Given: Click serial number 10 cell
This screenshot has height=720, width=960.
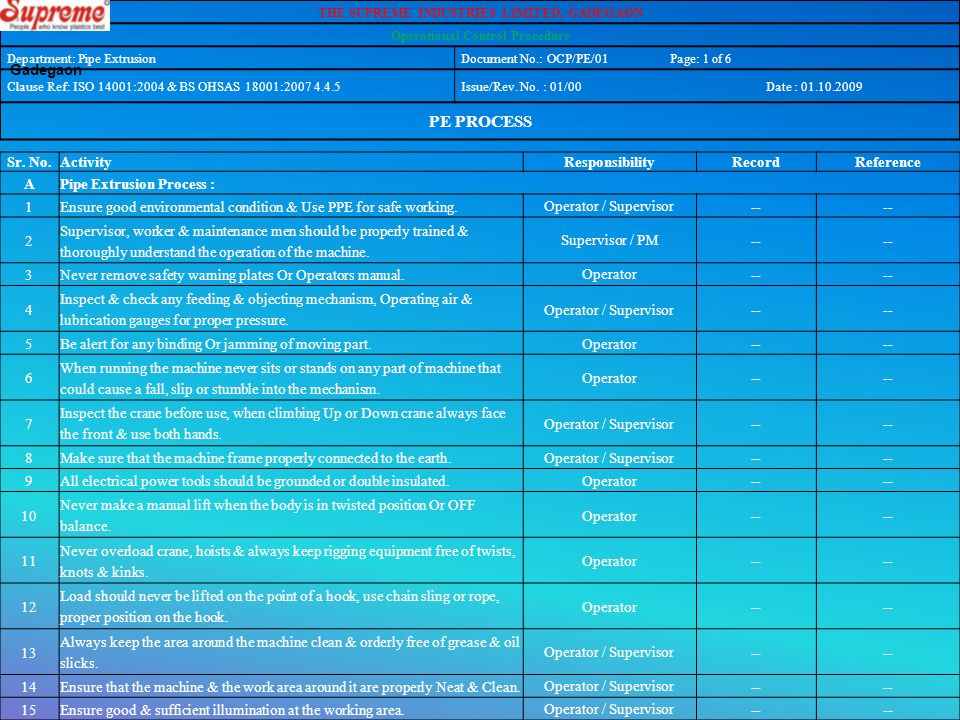Looking at the screenshot, I should tap(29, 515).
